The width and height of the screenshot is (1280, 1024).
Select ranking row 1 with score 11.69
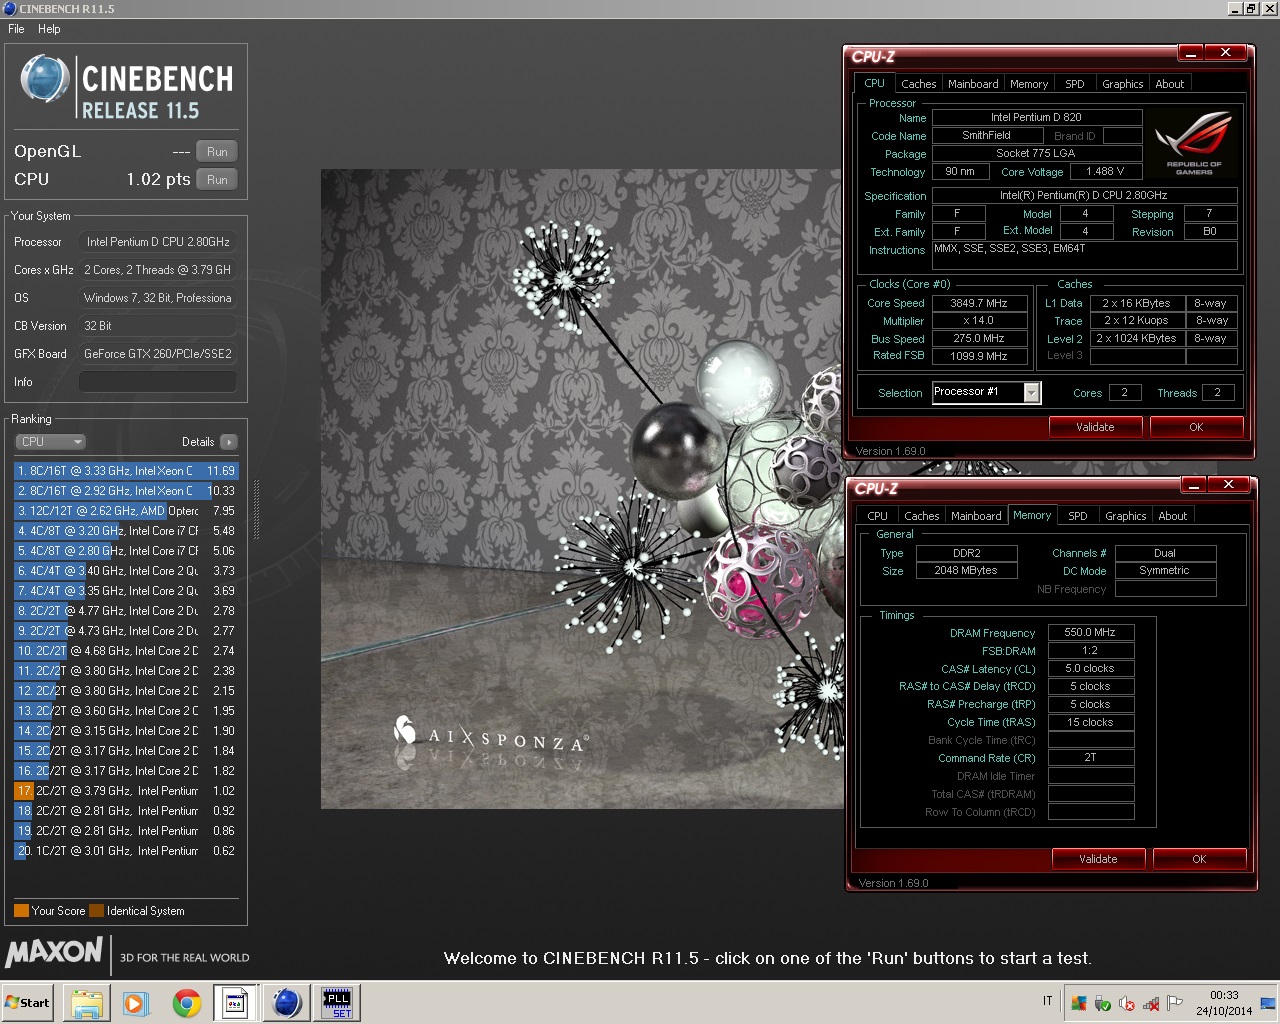(125, 471)
